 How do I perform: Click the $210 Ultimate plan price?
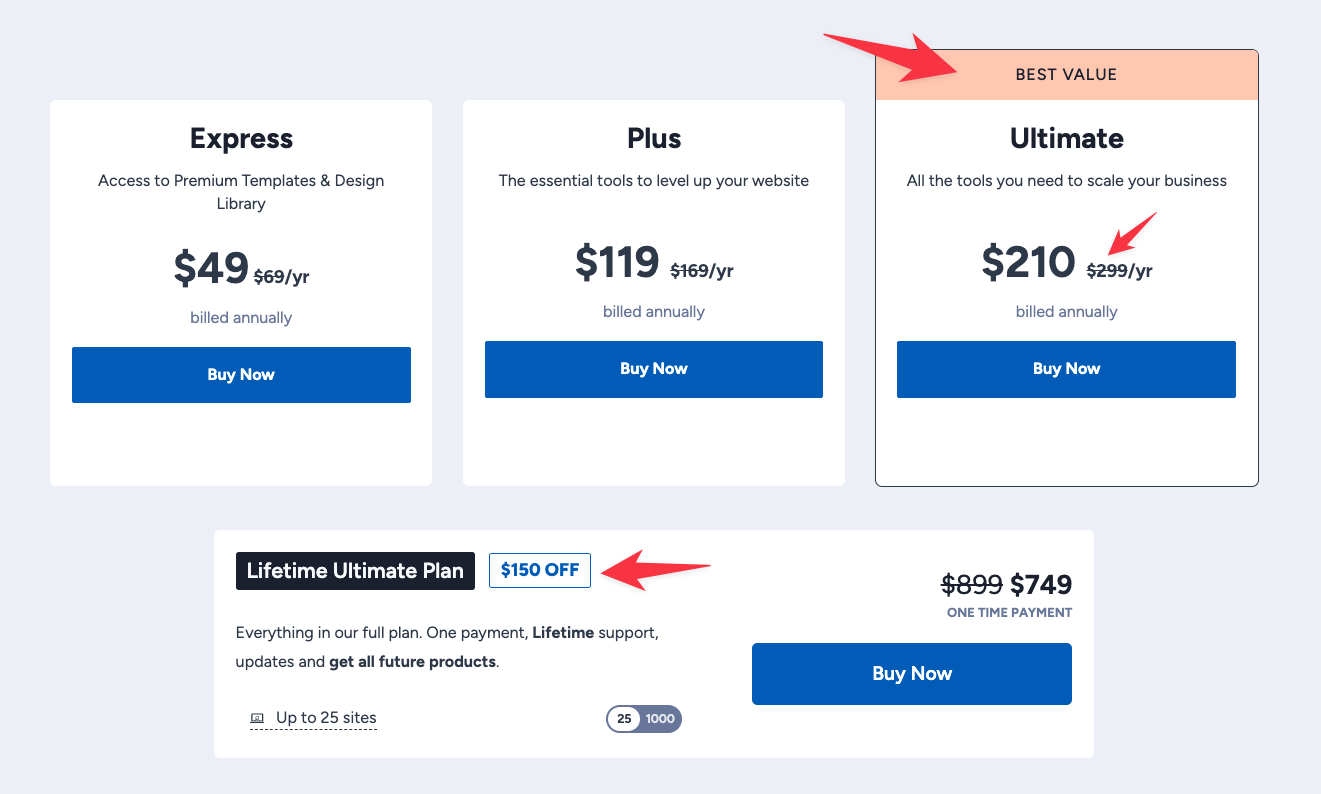pos(1030,263)
